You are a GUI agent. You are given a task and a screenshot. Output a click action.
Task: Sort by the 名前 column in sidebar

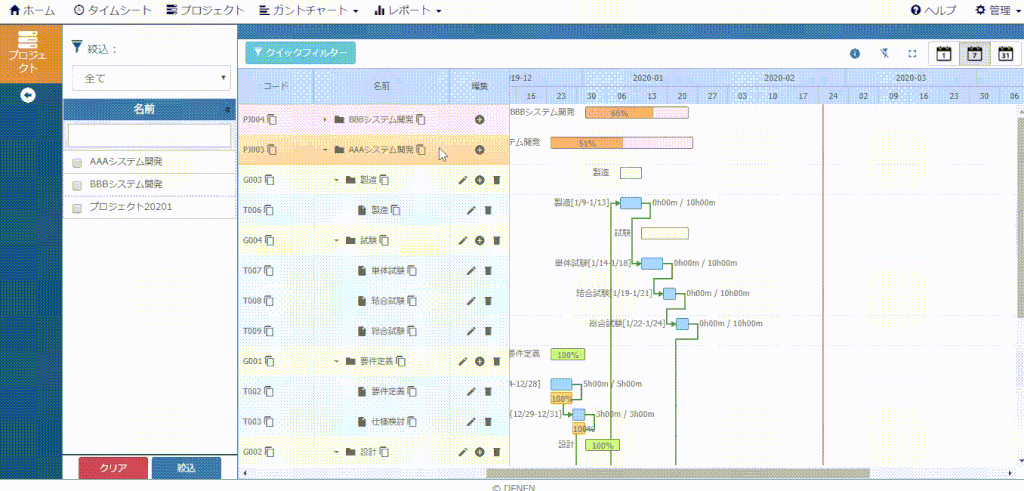pos(149,109)
